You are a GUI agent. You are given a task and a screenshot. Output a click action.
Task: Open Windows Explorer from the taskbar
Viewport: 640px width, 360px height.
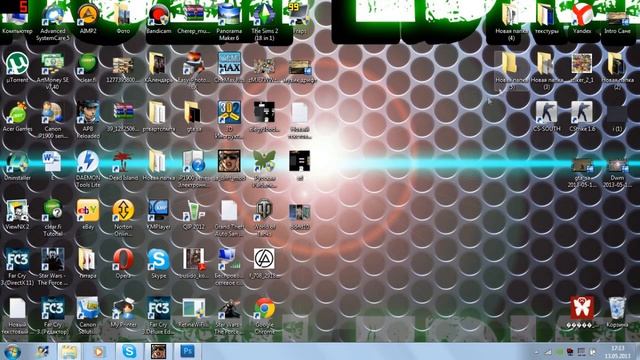pos(69,351)
